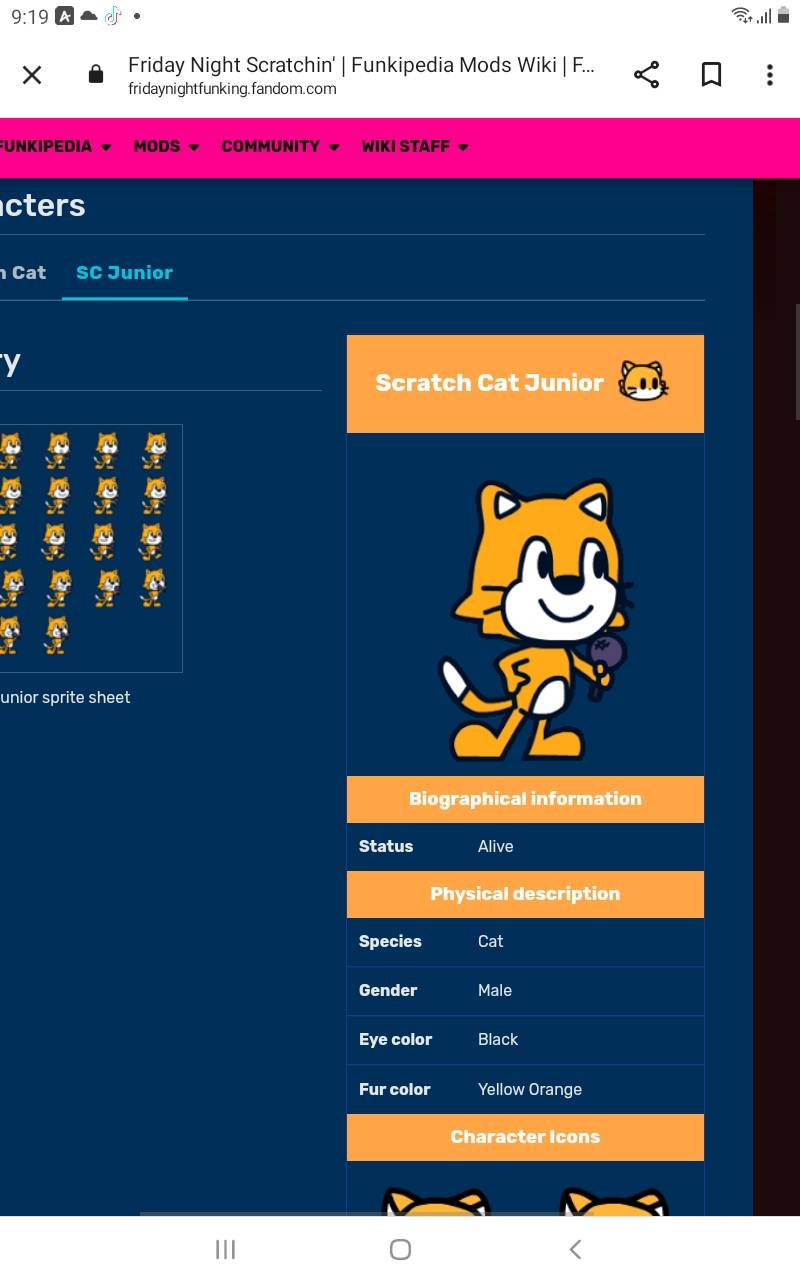This screenshot has width=800, height=1280.
Task: Tap the page title in address bar
Action: click(x=361, y=66)
